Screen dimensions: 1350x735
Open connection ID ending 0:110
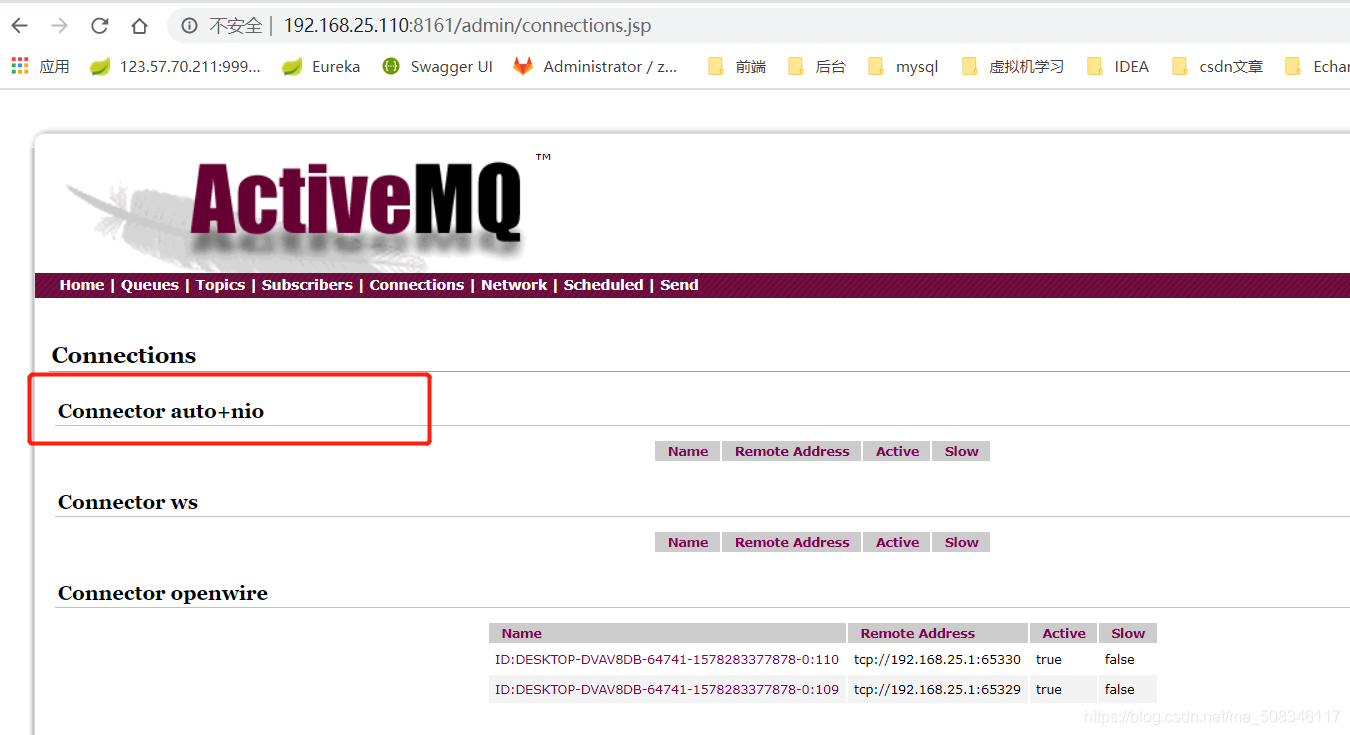(667, 660)
